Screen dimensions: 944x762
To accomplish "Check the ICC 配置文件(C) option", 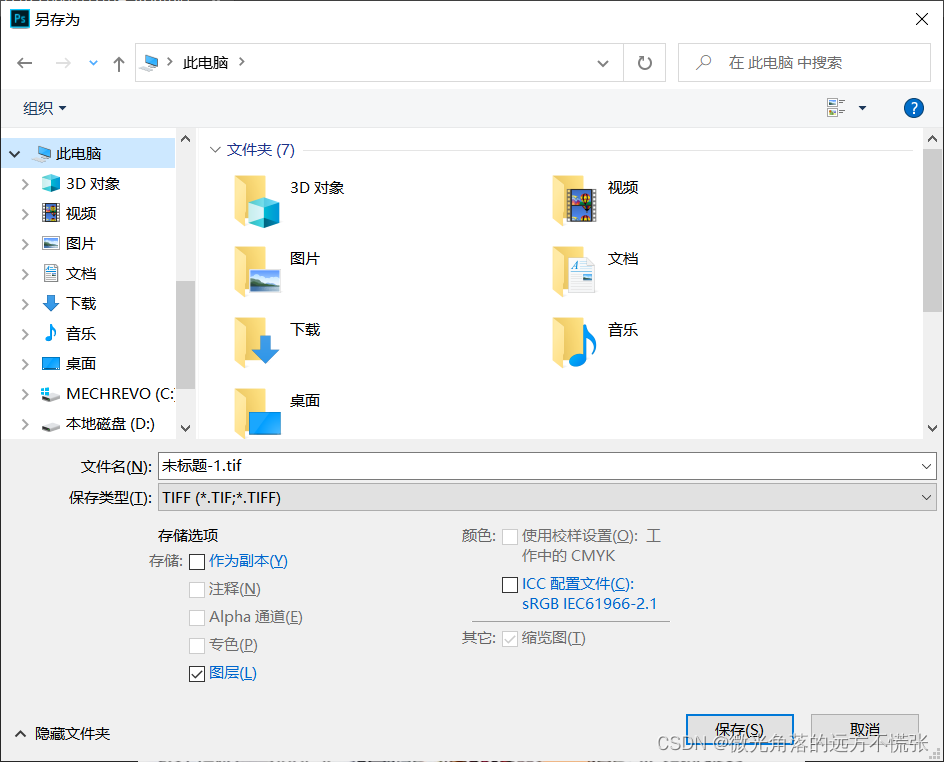I will pyautogui.click(x=510, y=584).
